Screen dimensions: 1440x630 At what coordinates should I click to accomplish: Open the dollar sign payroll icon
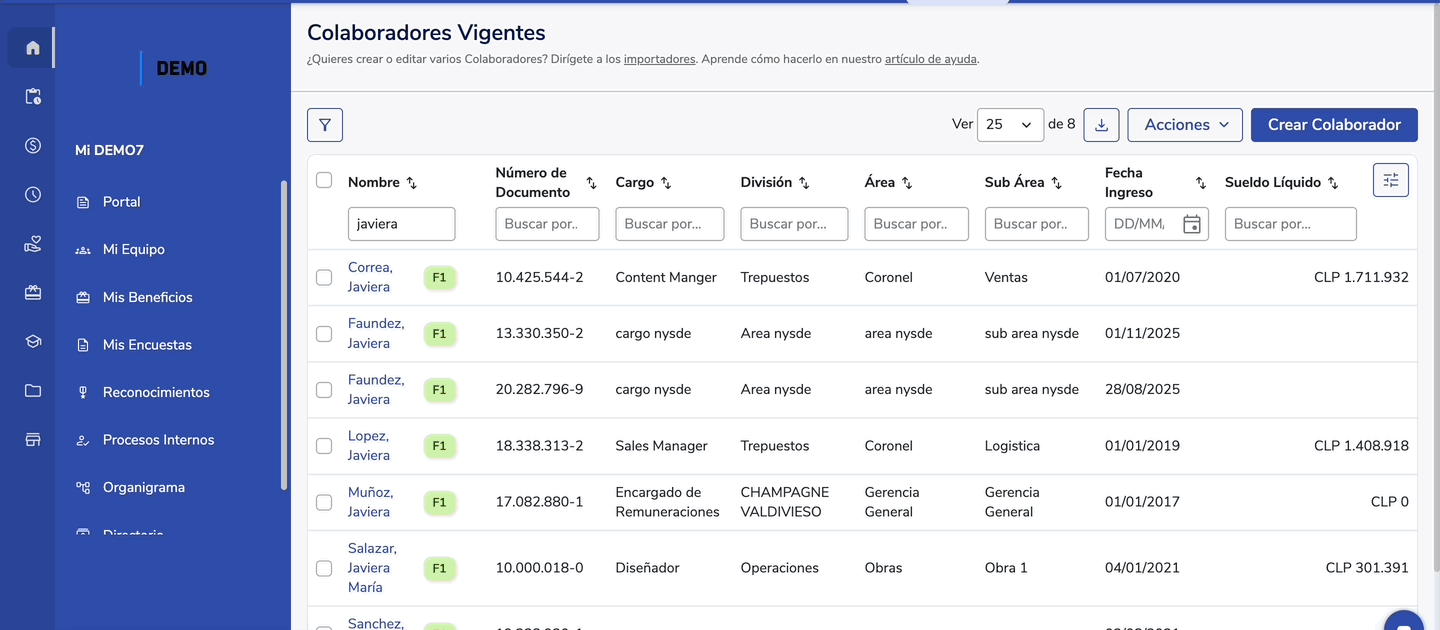[33, 146]
